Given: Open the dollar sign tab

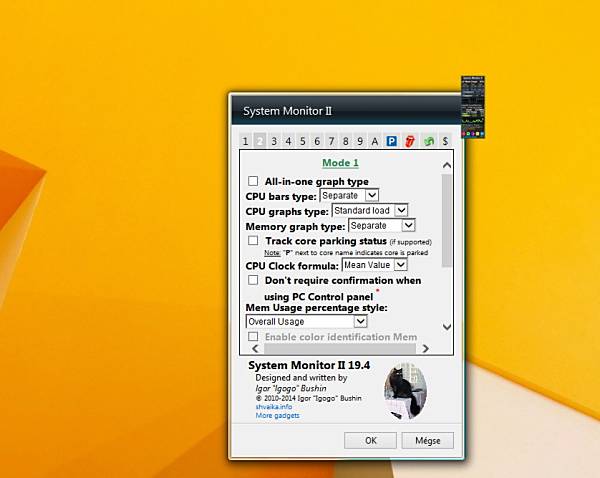Looking at the screenshot, I should (x=445, y=141).
